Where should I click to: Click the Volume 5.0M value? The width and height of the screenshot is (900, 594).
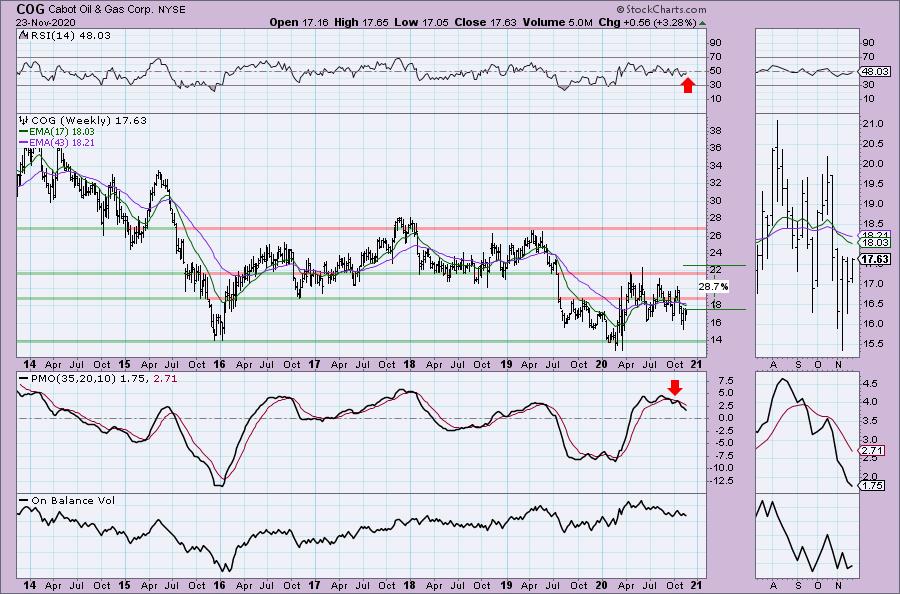pyautogui.click(x=557, y=22)
